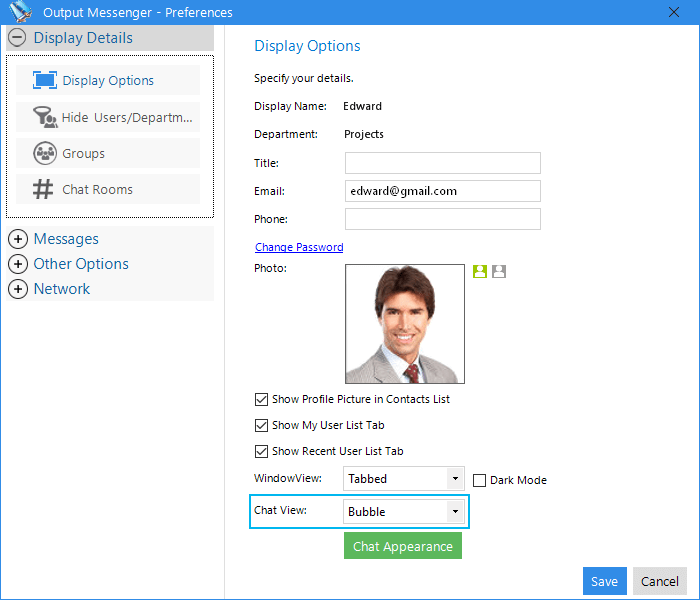Click the Cancel button
700x600 pixels.
pos(659,581)
